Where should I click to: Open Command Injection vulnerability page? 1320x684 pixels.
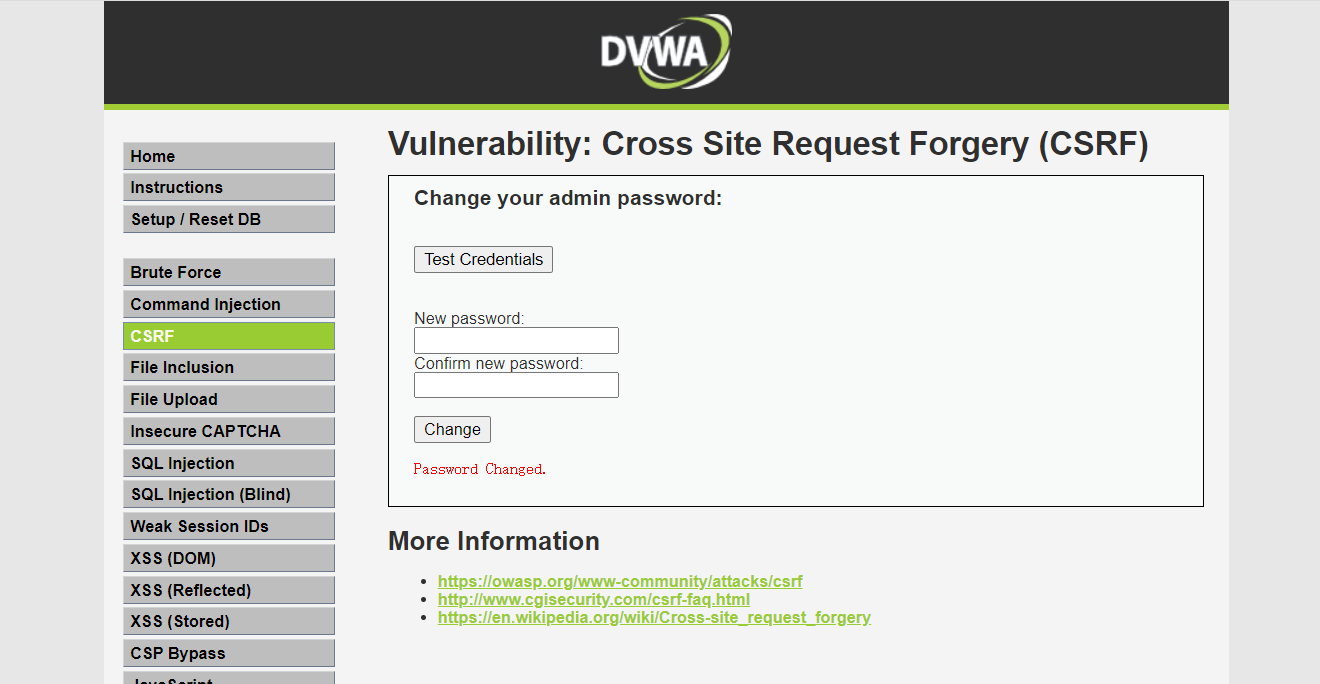point(228,304)
